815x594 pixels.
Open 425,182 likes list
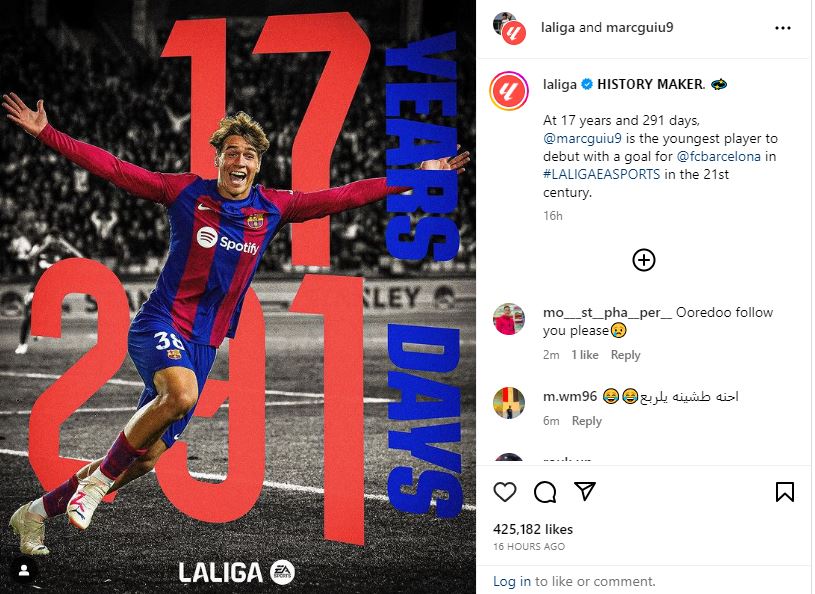[533, 529]
